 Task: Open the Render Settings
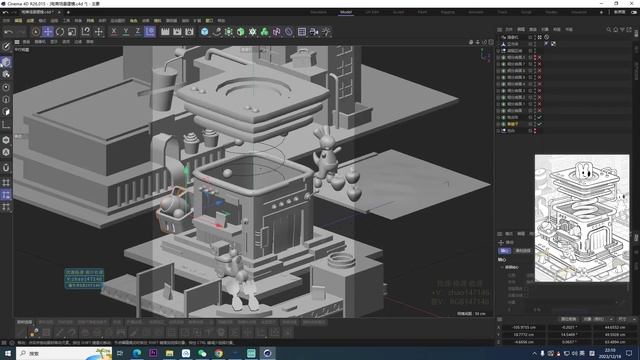click(x=189, y=32)
